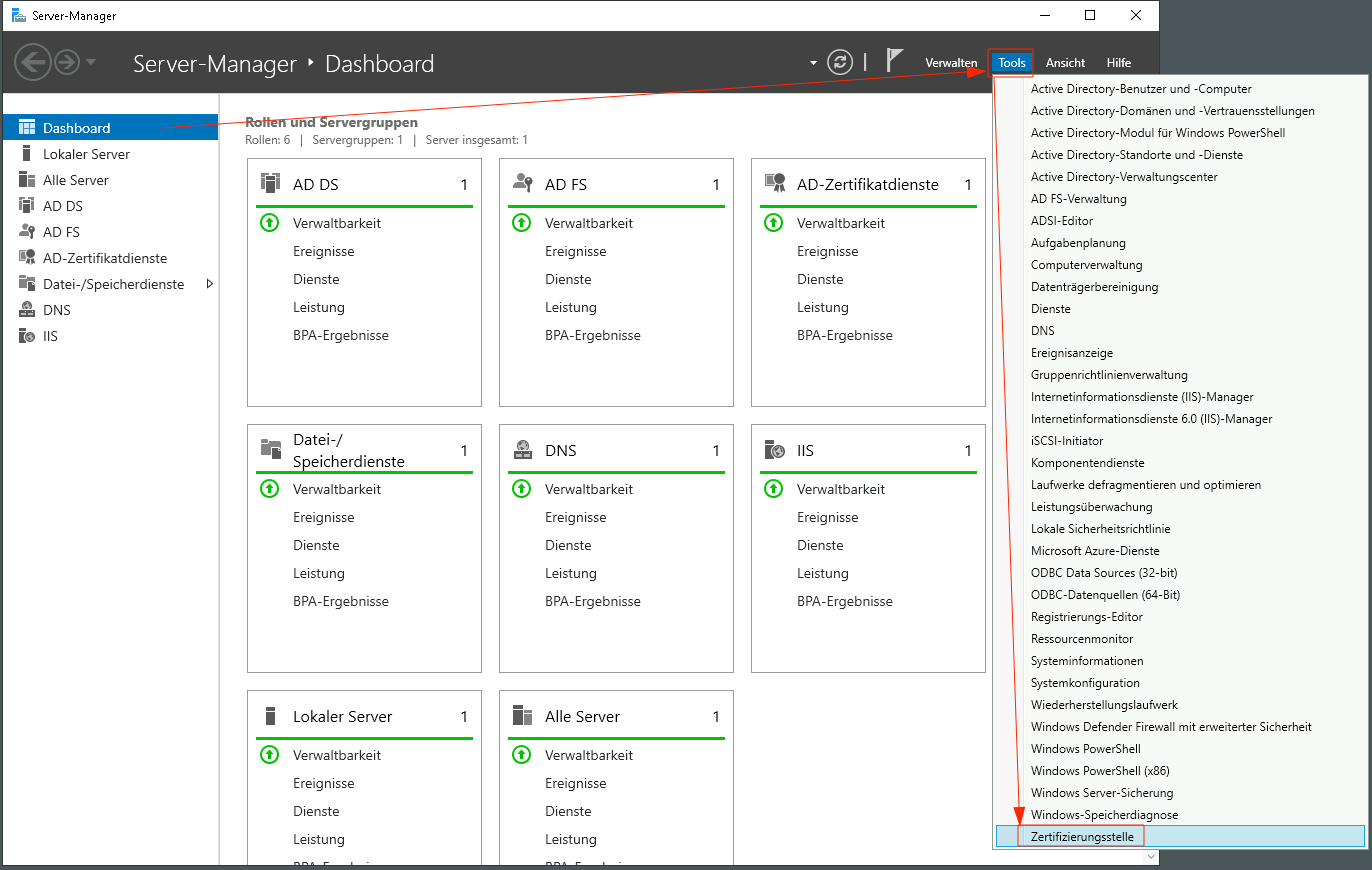Click IIS icon in sidebar

[26, 335]
